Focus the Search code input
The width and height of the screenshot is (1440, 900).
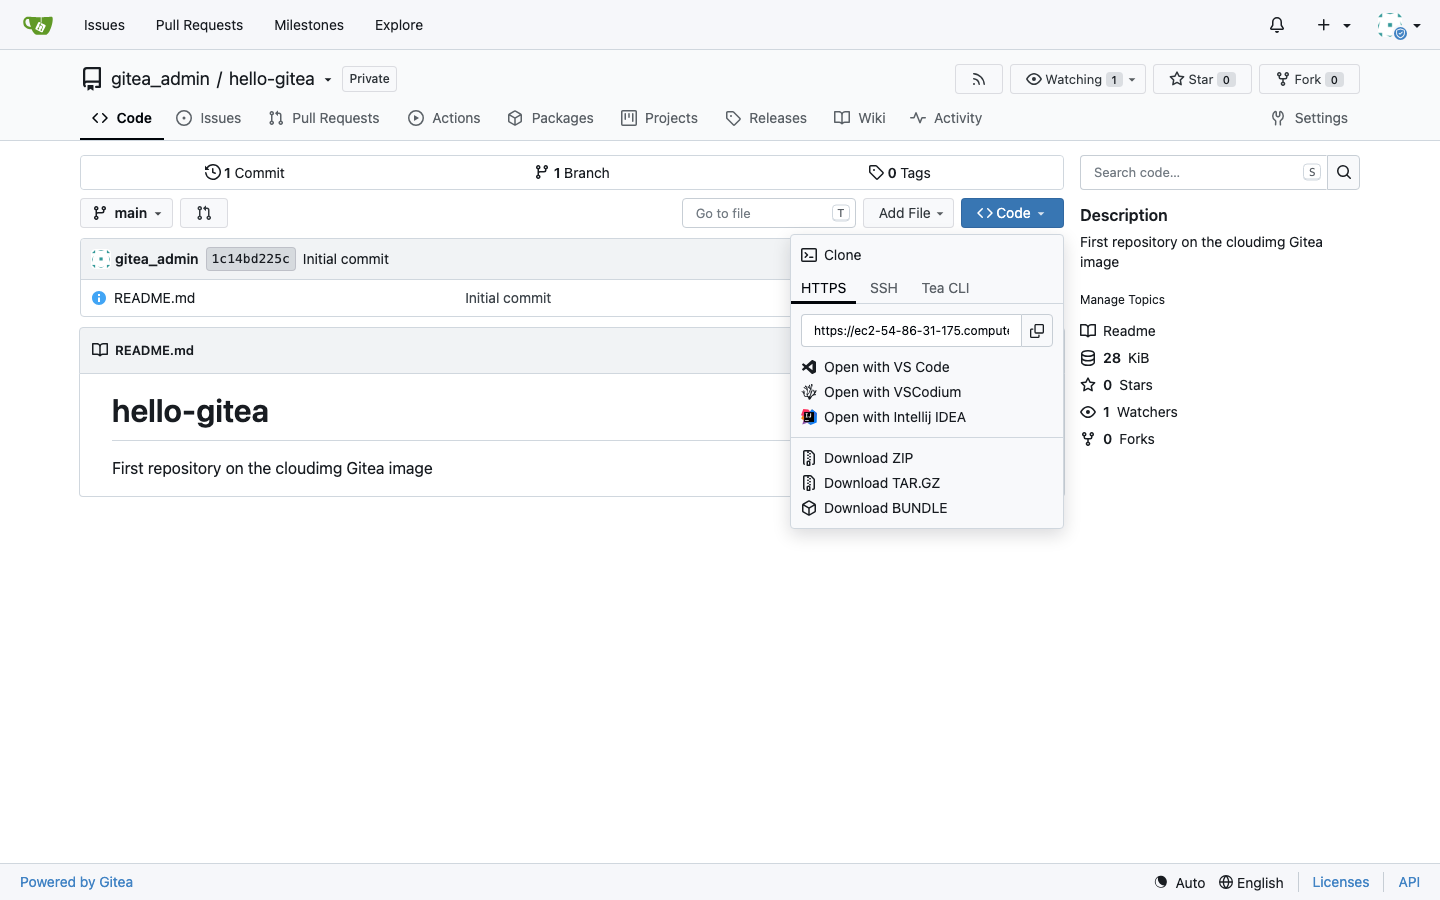coord(1204,172)
